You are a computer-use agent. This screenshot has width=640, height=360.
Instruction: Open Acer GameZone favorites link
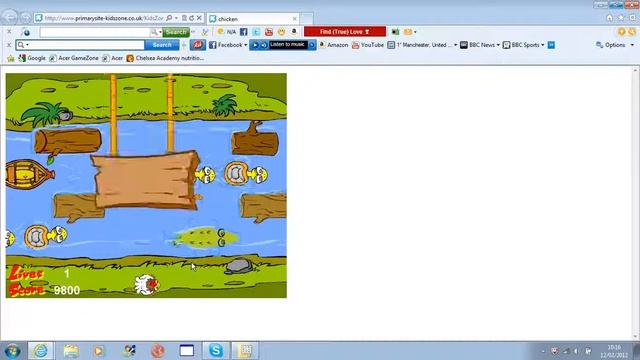(x=74, y=58)
